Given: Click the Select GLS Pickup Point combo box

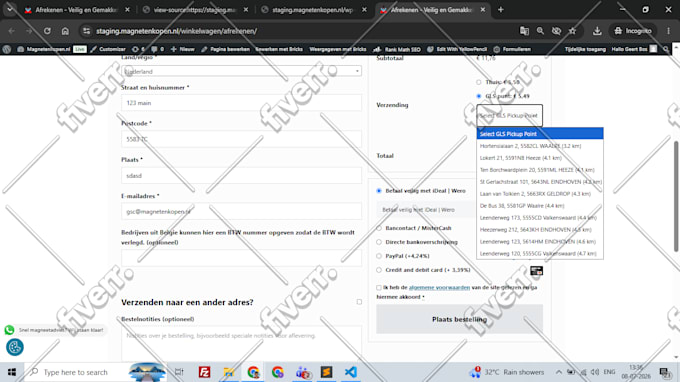Looking at the screenshot, I should [x=510, y=115].
